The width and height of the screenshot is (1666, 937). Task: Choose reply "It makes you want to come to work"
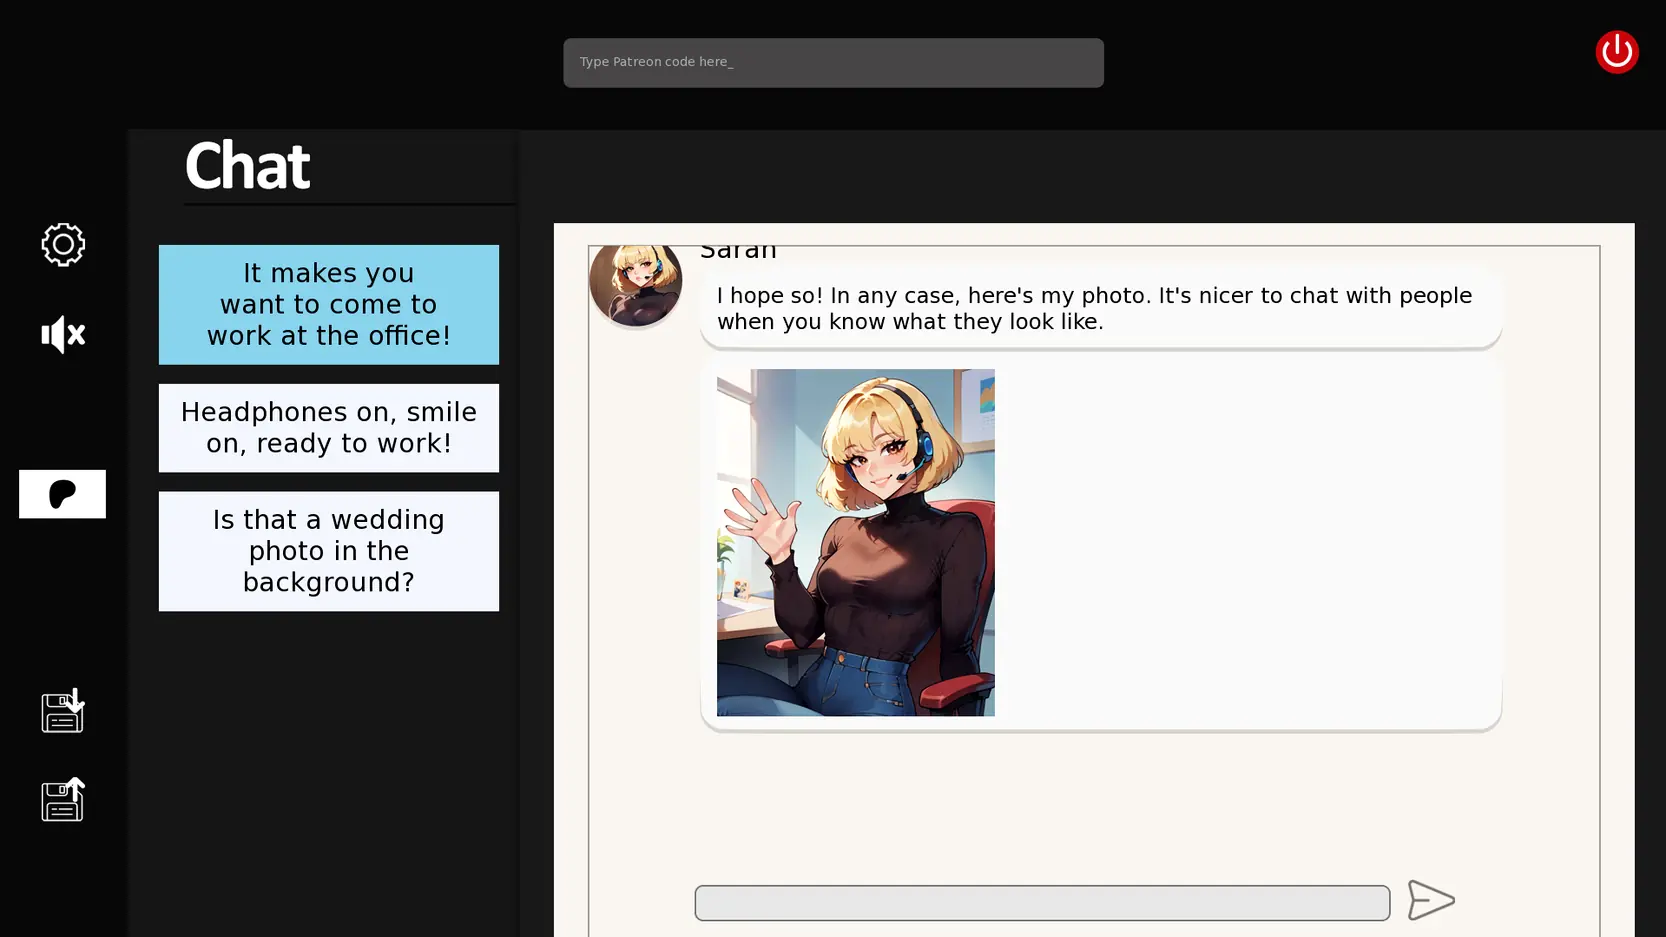pos(328,304)
